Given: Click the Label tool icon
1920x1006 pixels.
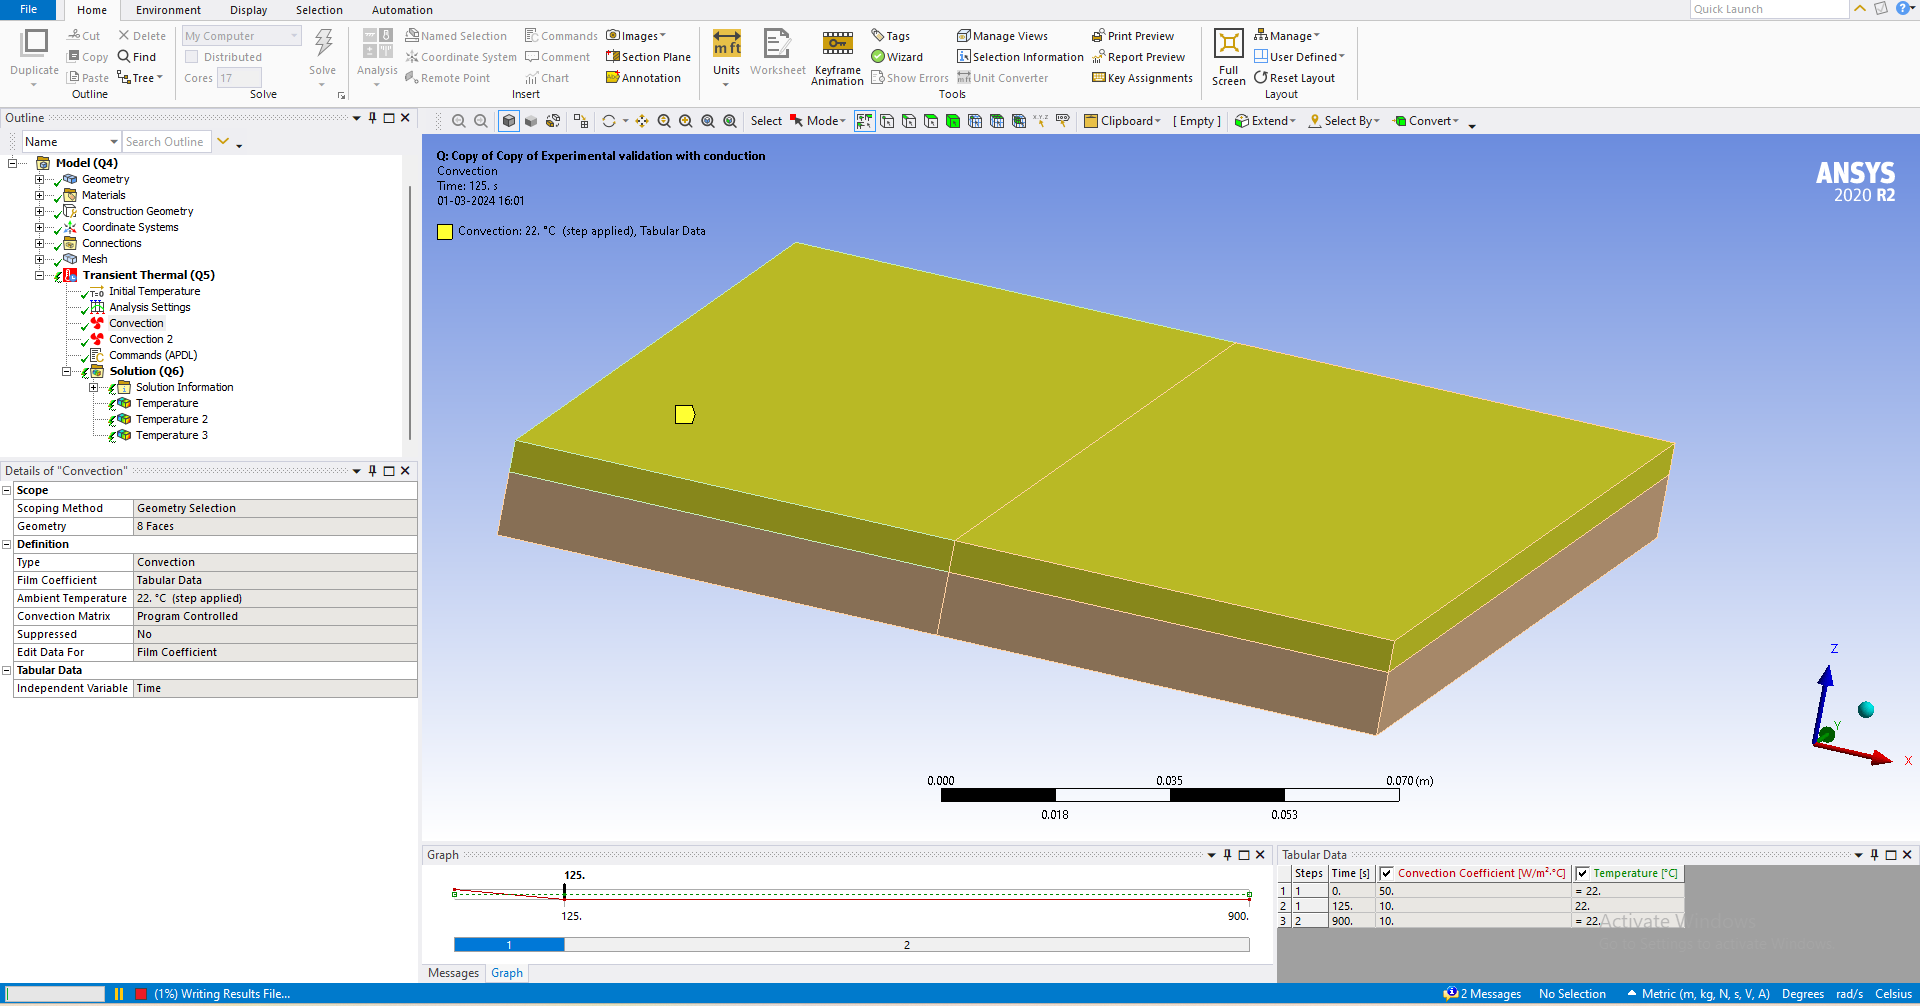Looking at the screenshot, I should click(1063, 121).
